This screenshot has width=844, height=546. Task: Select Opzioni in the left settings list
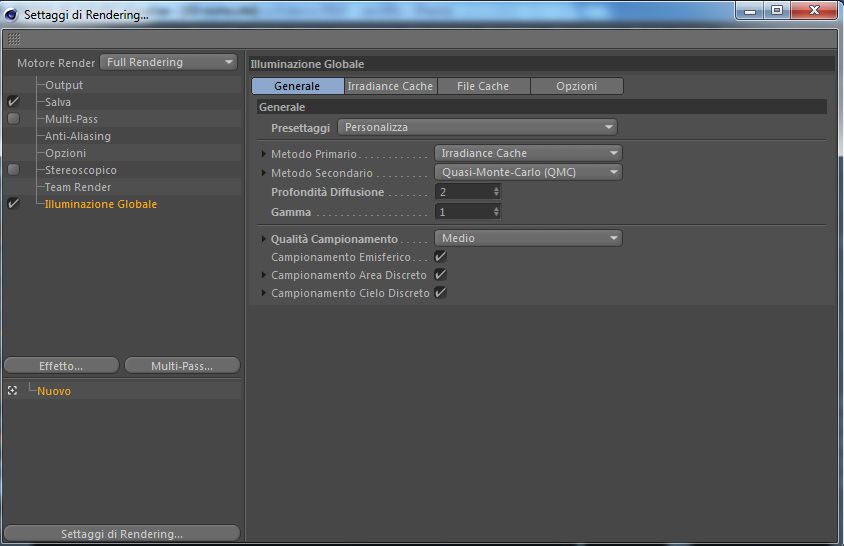66,153
